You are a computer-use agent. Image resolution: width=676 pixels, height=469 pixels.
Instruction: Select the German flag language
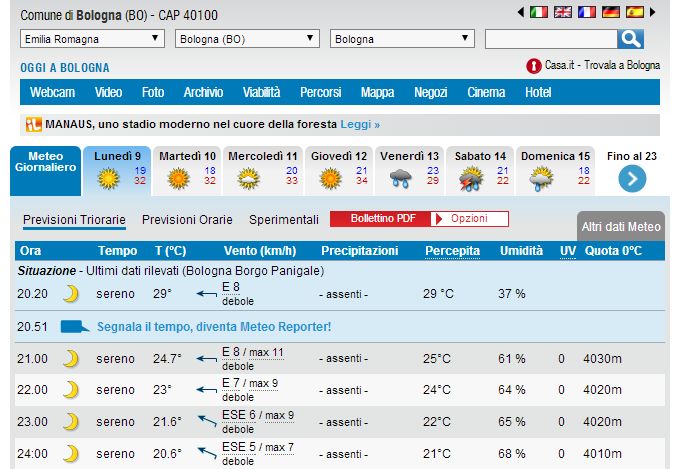tap(611, 13)
